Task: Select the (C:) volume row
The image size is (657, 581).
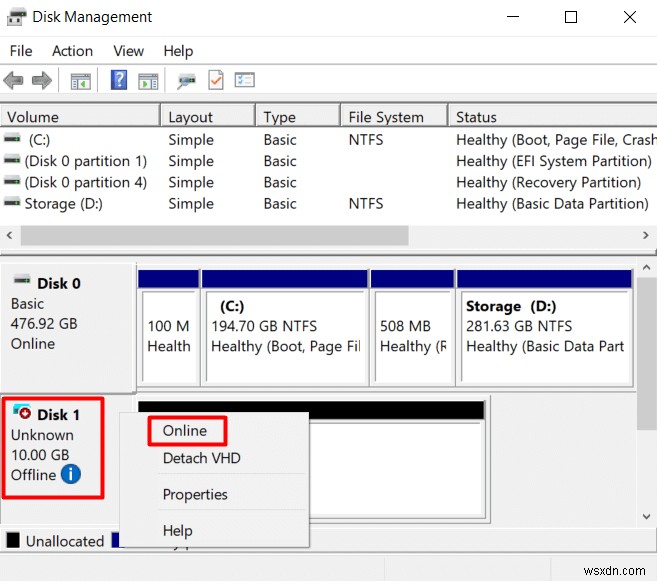Action: [x=328, y=139]
